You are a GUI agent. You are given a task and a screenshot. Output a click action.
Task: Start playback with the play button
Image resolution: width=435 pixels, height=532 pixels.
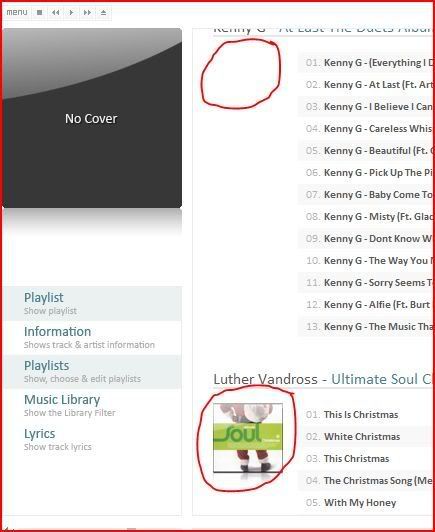coord(71,13)
